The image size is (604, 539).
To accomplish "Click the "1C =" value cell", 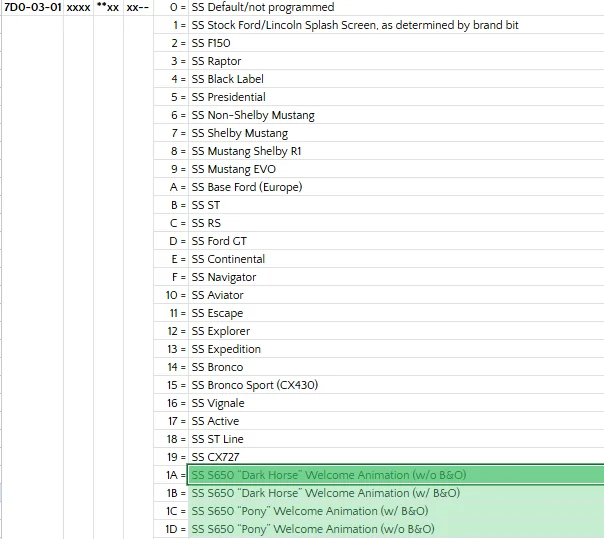I will [x=171, y=510].
